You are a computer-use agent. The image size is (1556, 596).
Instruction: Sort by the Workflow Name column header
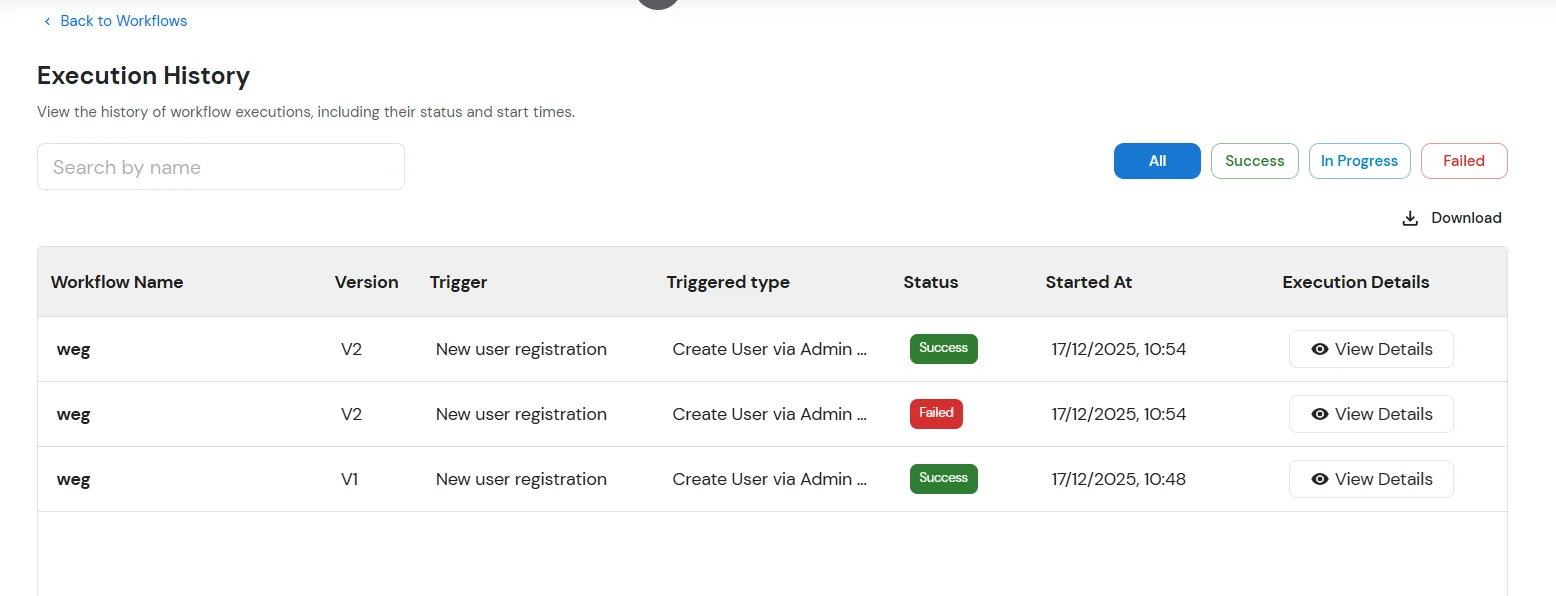click(117, 282)
